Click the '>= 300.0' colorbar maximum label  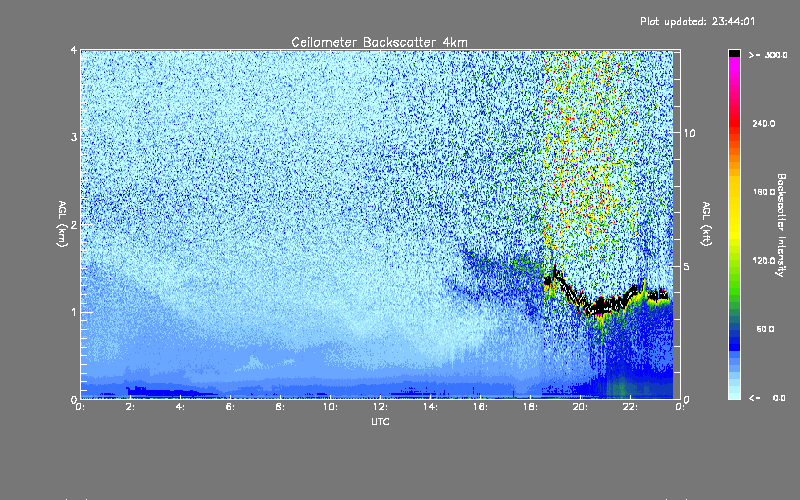(x=768, y=55)
